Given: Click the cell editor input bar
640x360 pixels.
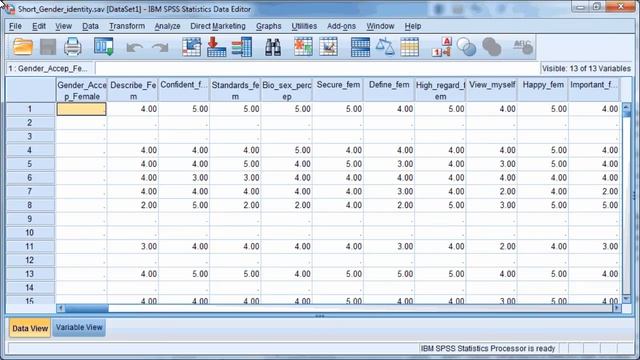Looking at the screenshot, I should [x=317, y=68].
